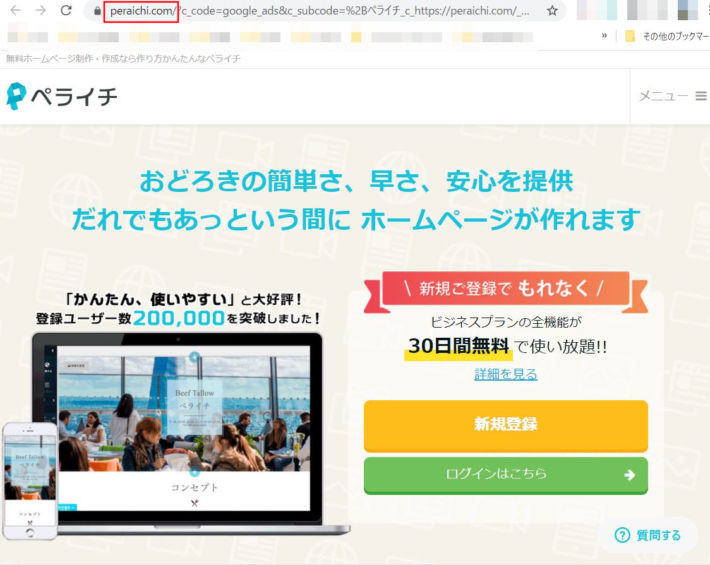Click the 新規登録 orange button
710x565 pixels.
click(506, 426)
